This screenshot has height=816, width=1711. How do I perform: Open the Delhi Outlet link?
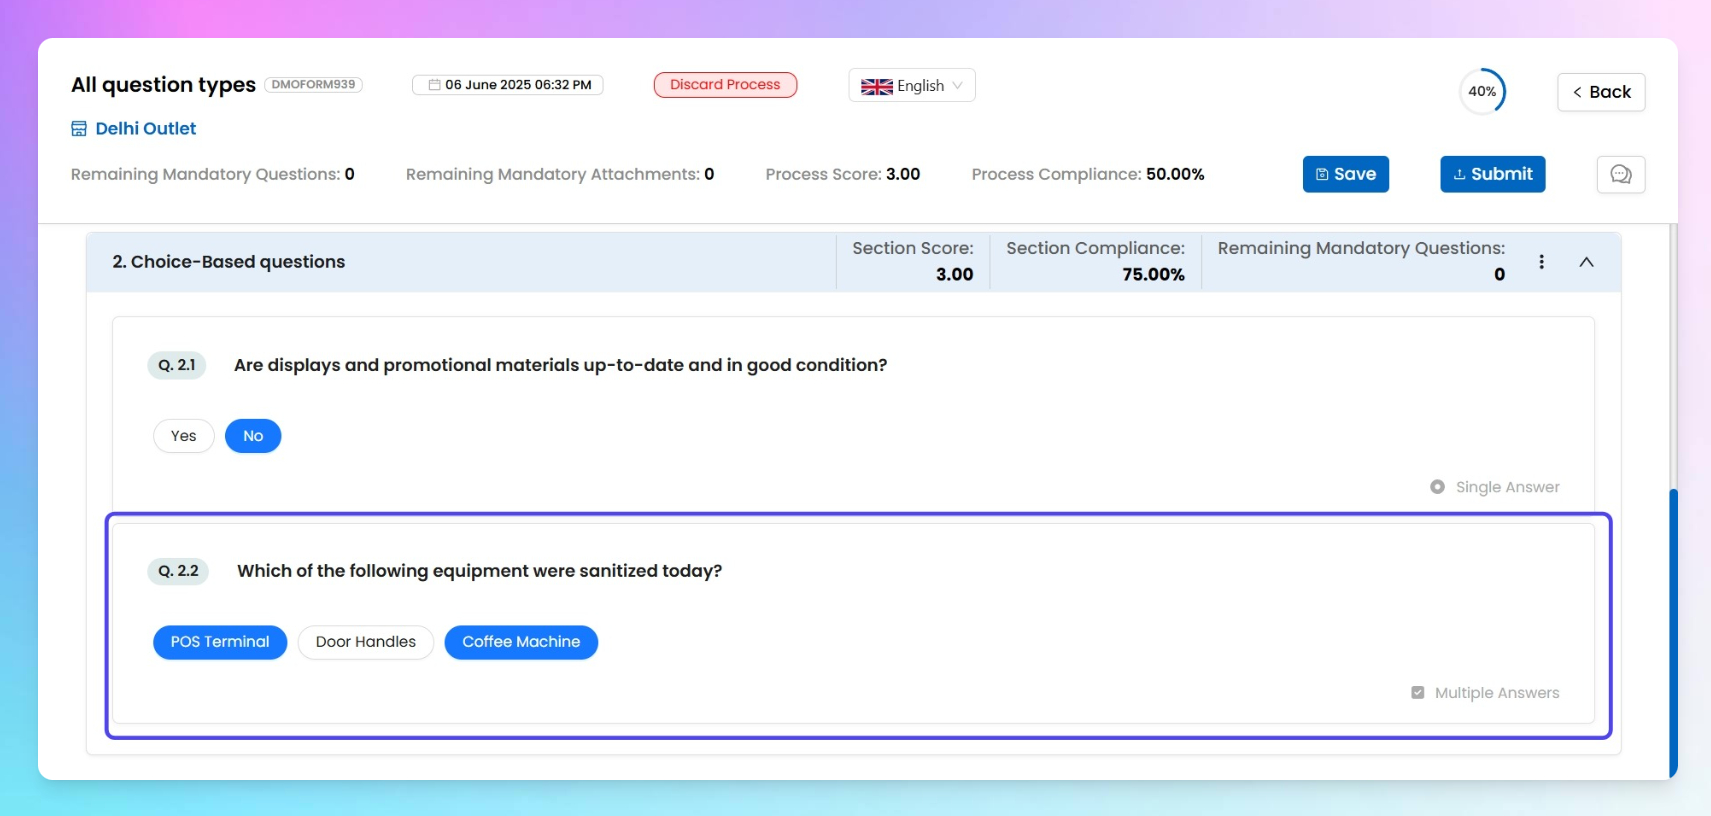pyautogui.click(x=146, y=129)
